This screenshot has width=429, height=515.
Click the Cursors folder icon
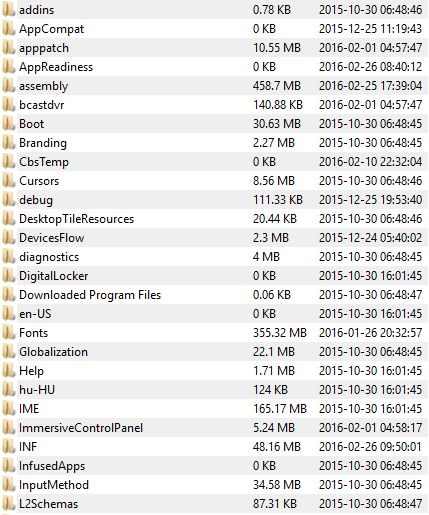[8, 181]
